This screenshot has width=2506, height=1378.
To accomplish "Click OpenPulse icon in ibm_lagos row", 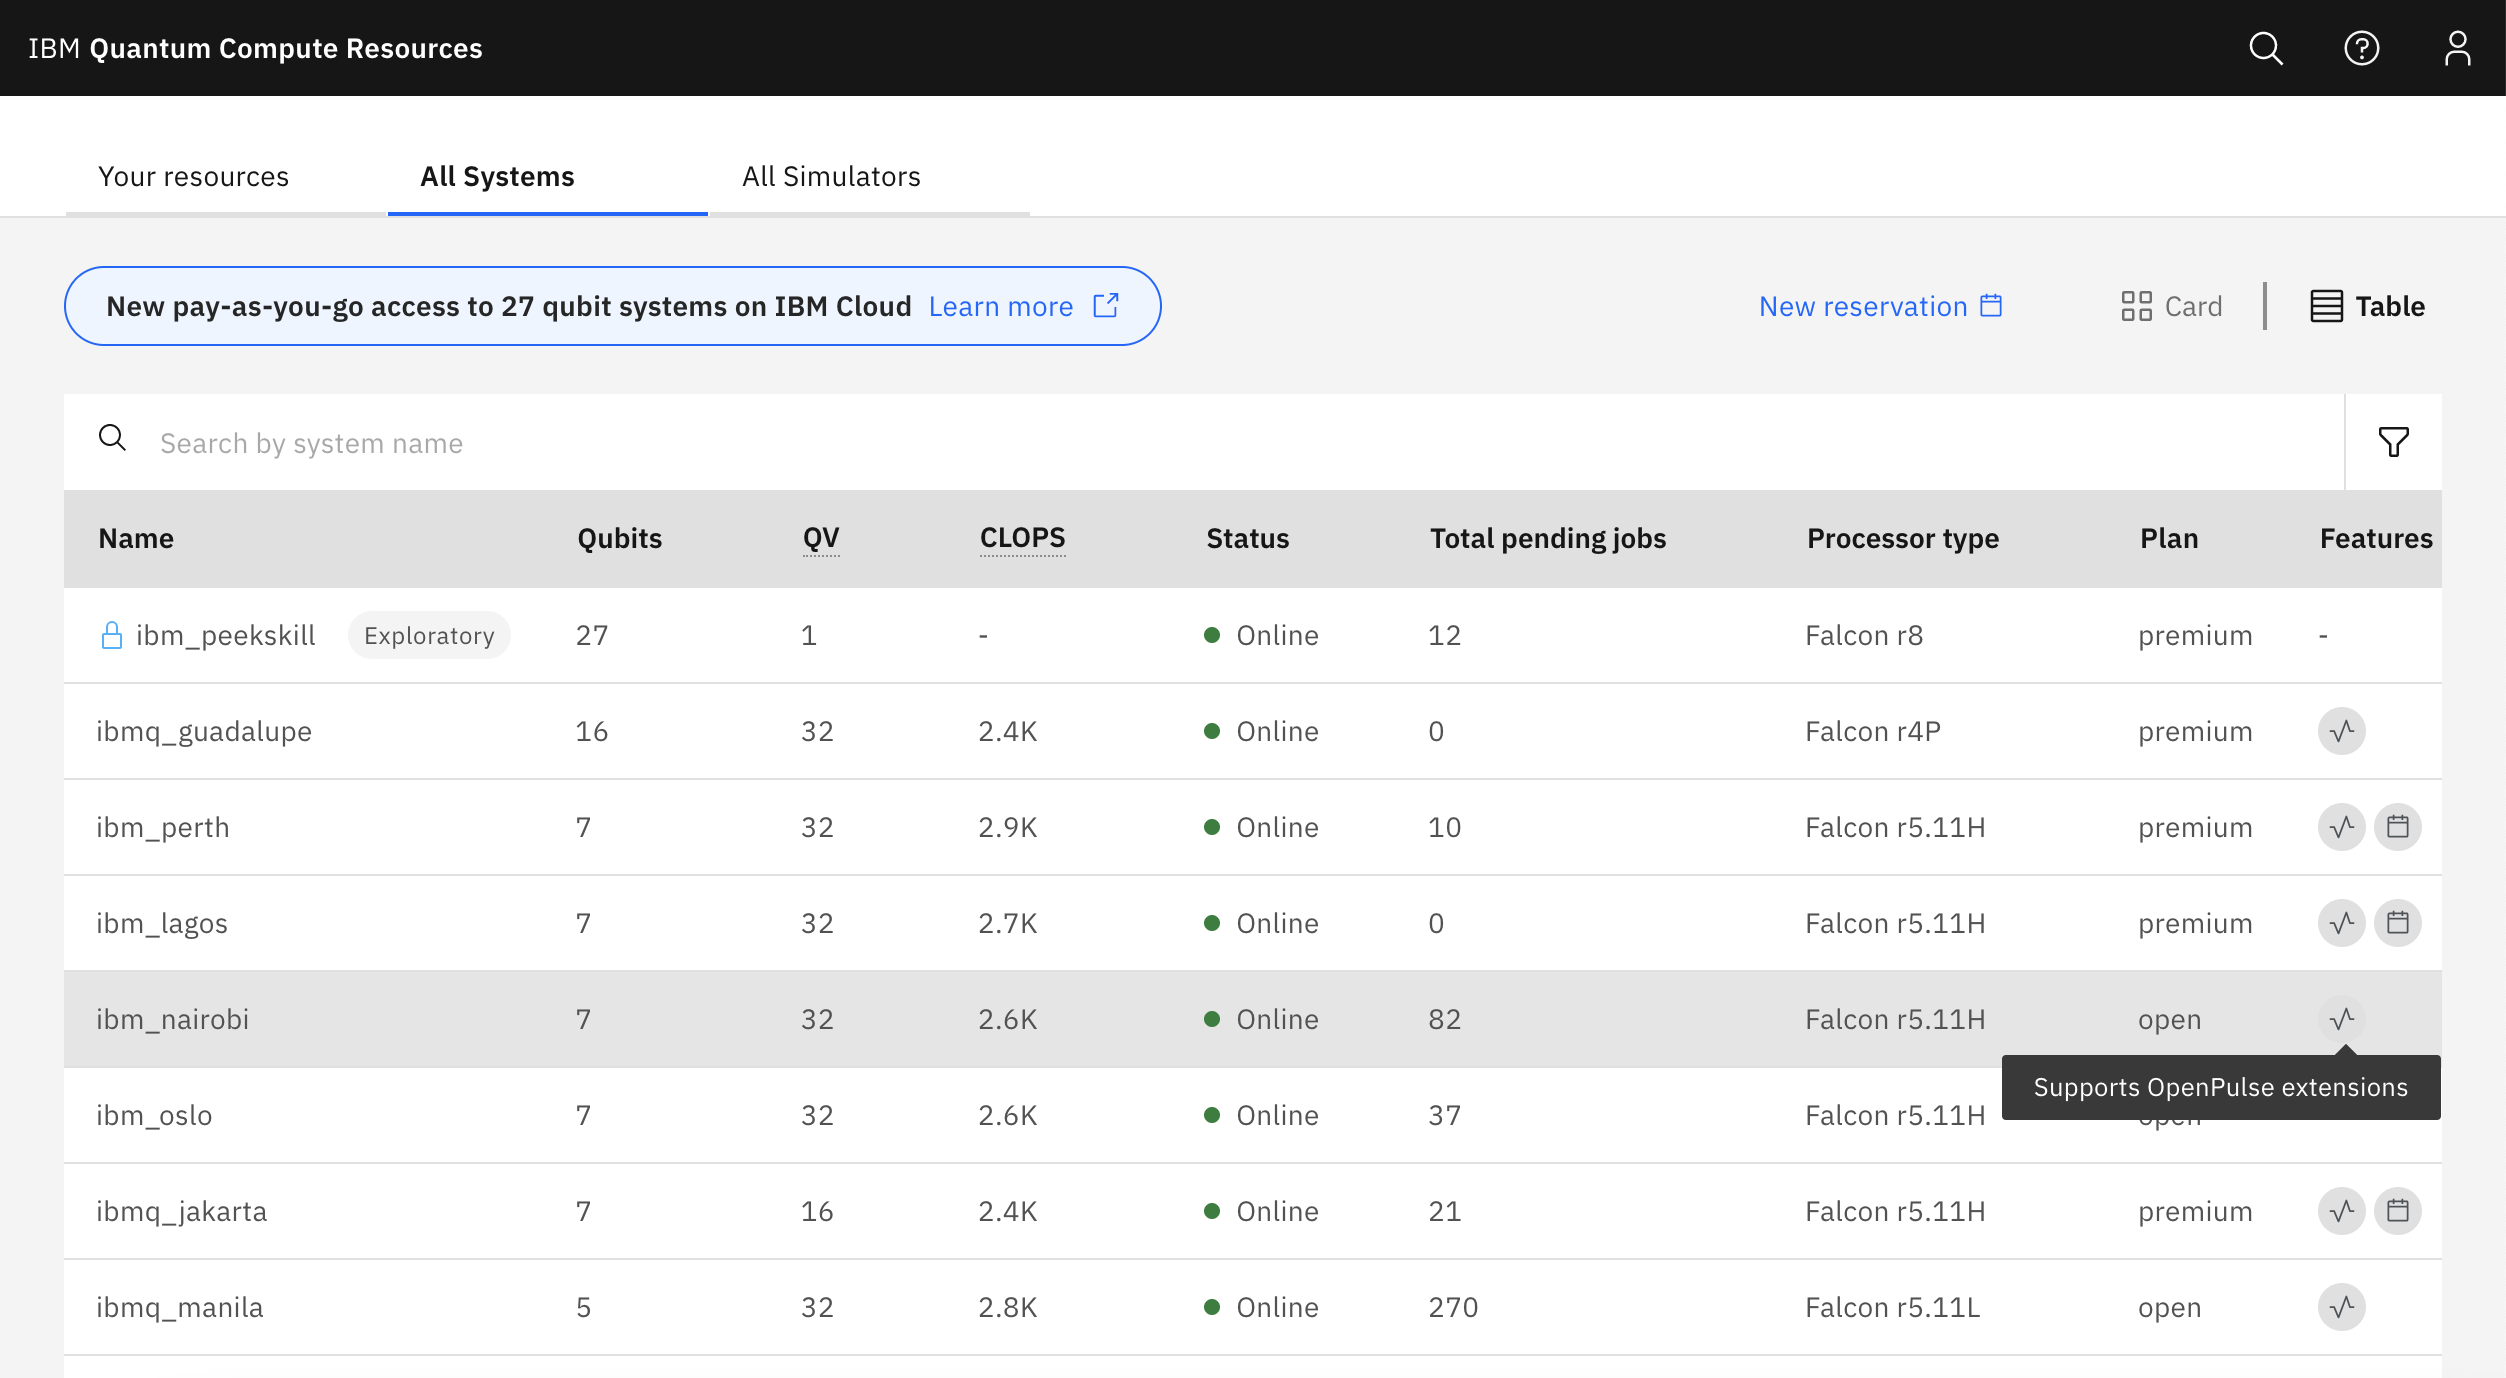I will click(2342, 923).
